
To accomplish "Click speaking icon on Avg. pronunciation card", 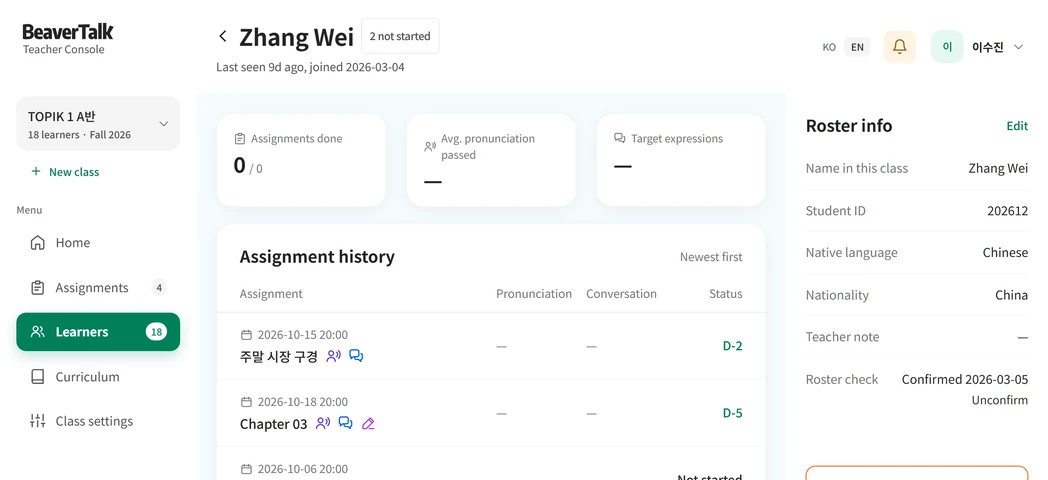I will tap(430, 146).
